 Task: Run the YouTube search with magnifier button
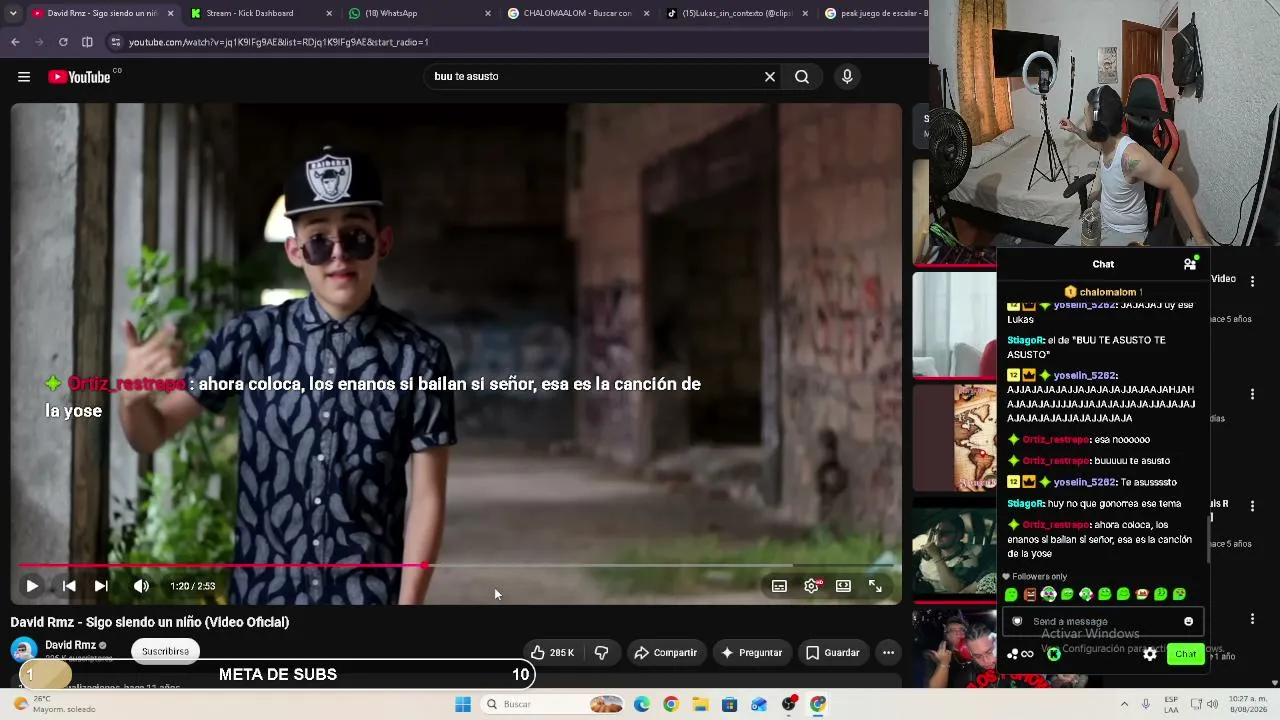tap(802, 77)
